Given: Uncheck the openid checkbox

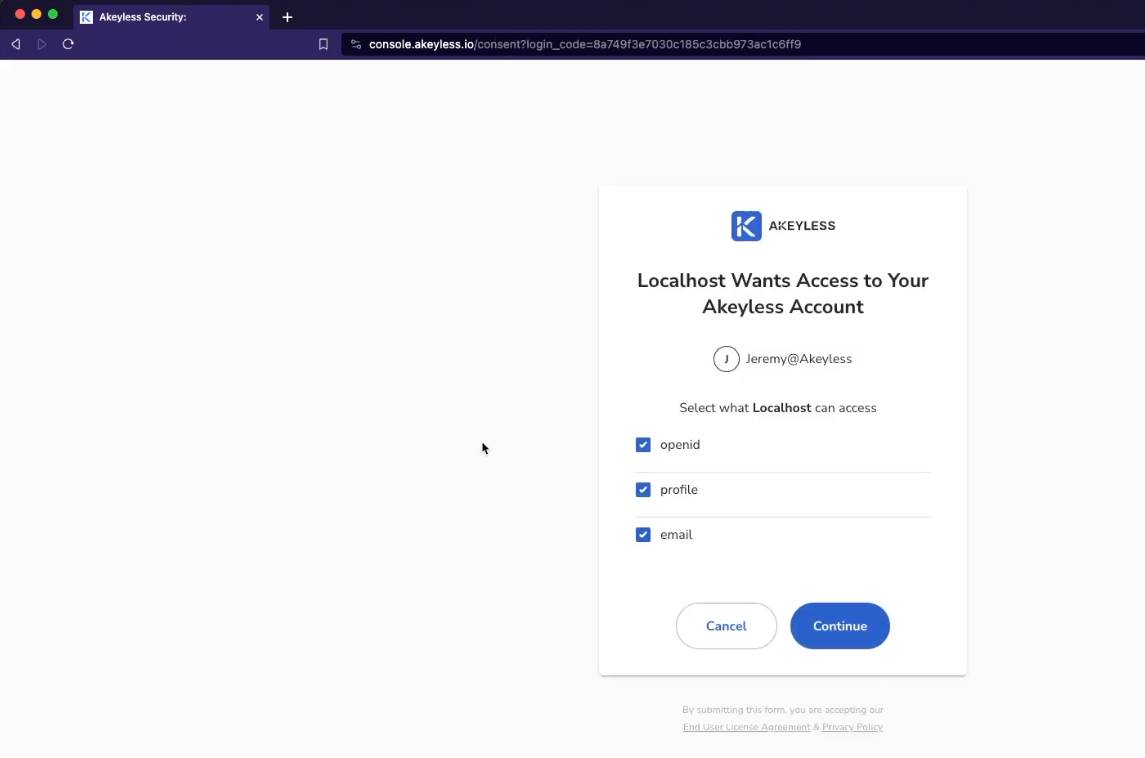Looking at the screenshot, I should point(643,445).
